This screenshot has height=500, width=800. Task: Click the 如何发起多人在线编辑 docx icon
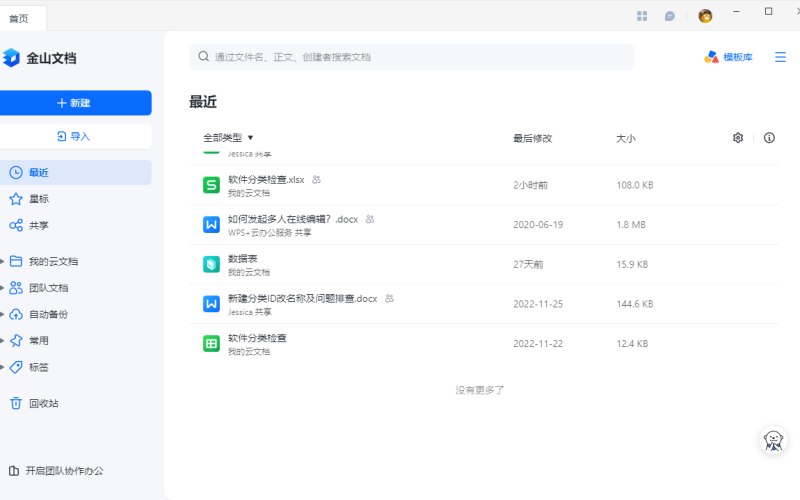(x=211, y=224)
